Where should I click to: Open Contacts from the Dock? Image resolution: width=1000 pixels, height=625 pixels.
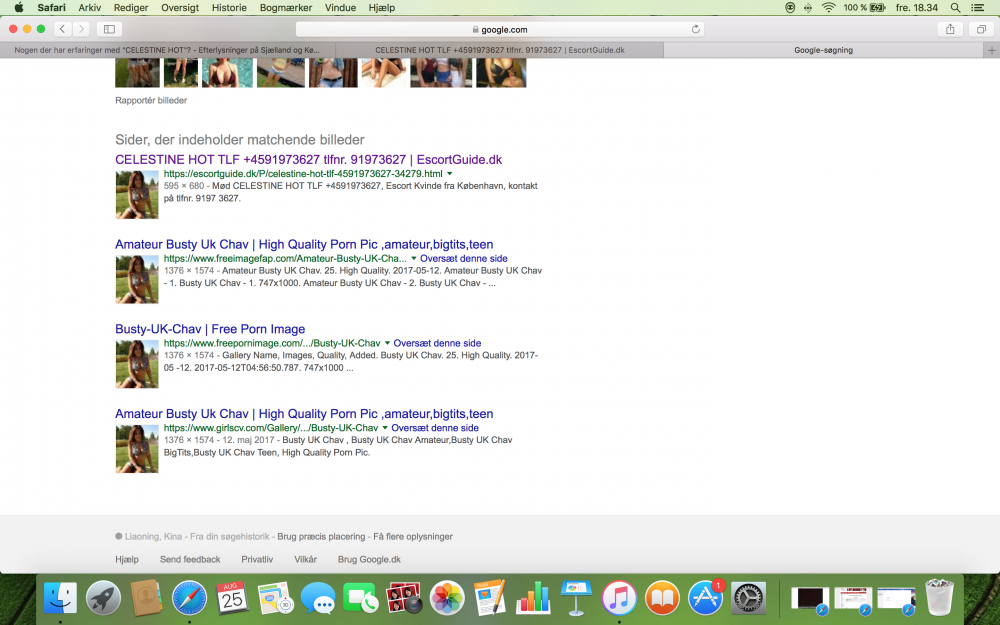click(x=146, y=599)
